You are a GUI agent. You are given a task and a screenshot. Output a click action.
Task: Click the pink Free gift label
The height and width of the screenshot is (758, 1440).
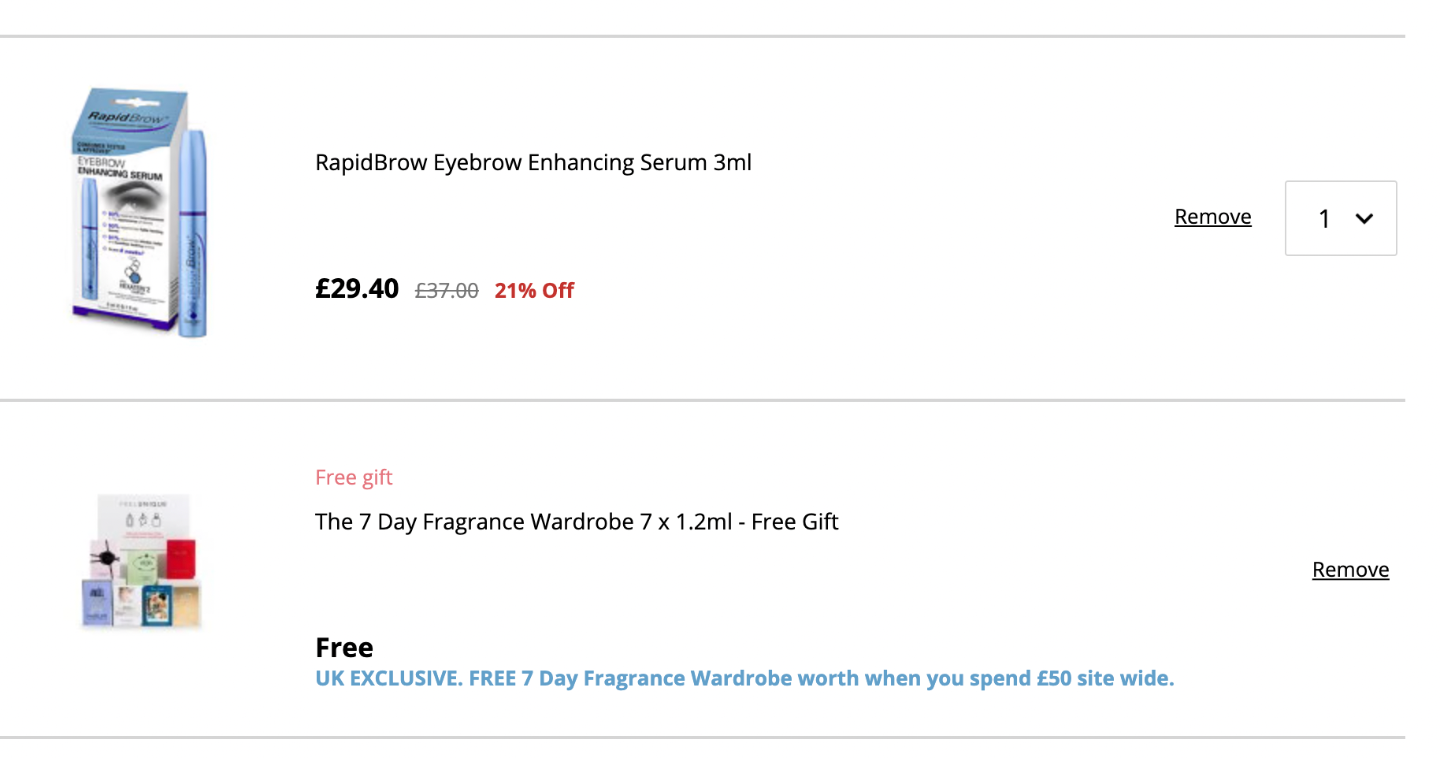(x=354, y=478)
